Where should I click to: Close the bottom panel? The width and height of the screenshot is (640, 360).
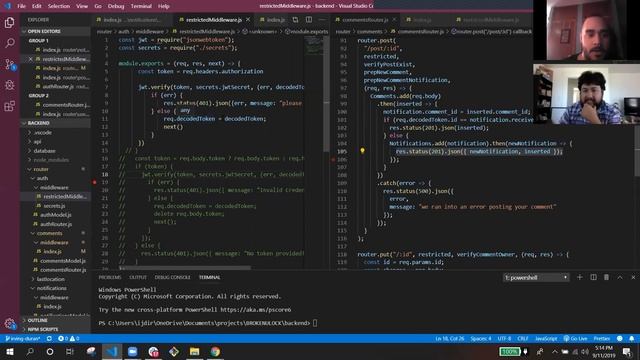pos(633,277)
